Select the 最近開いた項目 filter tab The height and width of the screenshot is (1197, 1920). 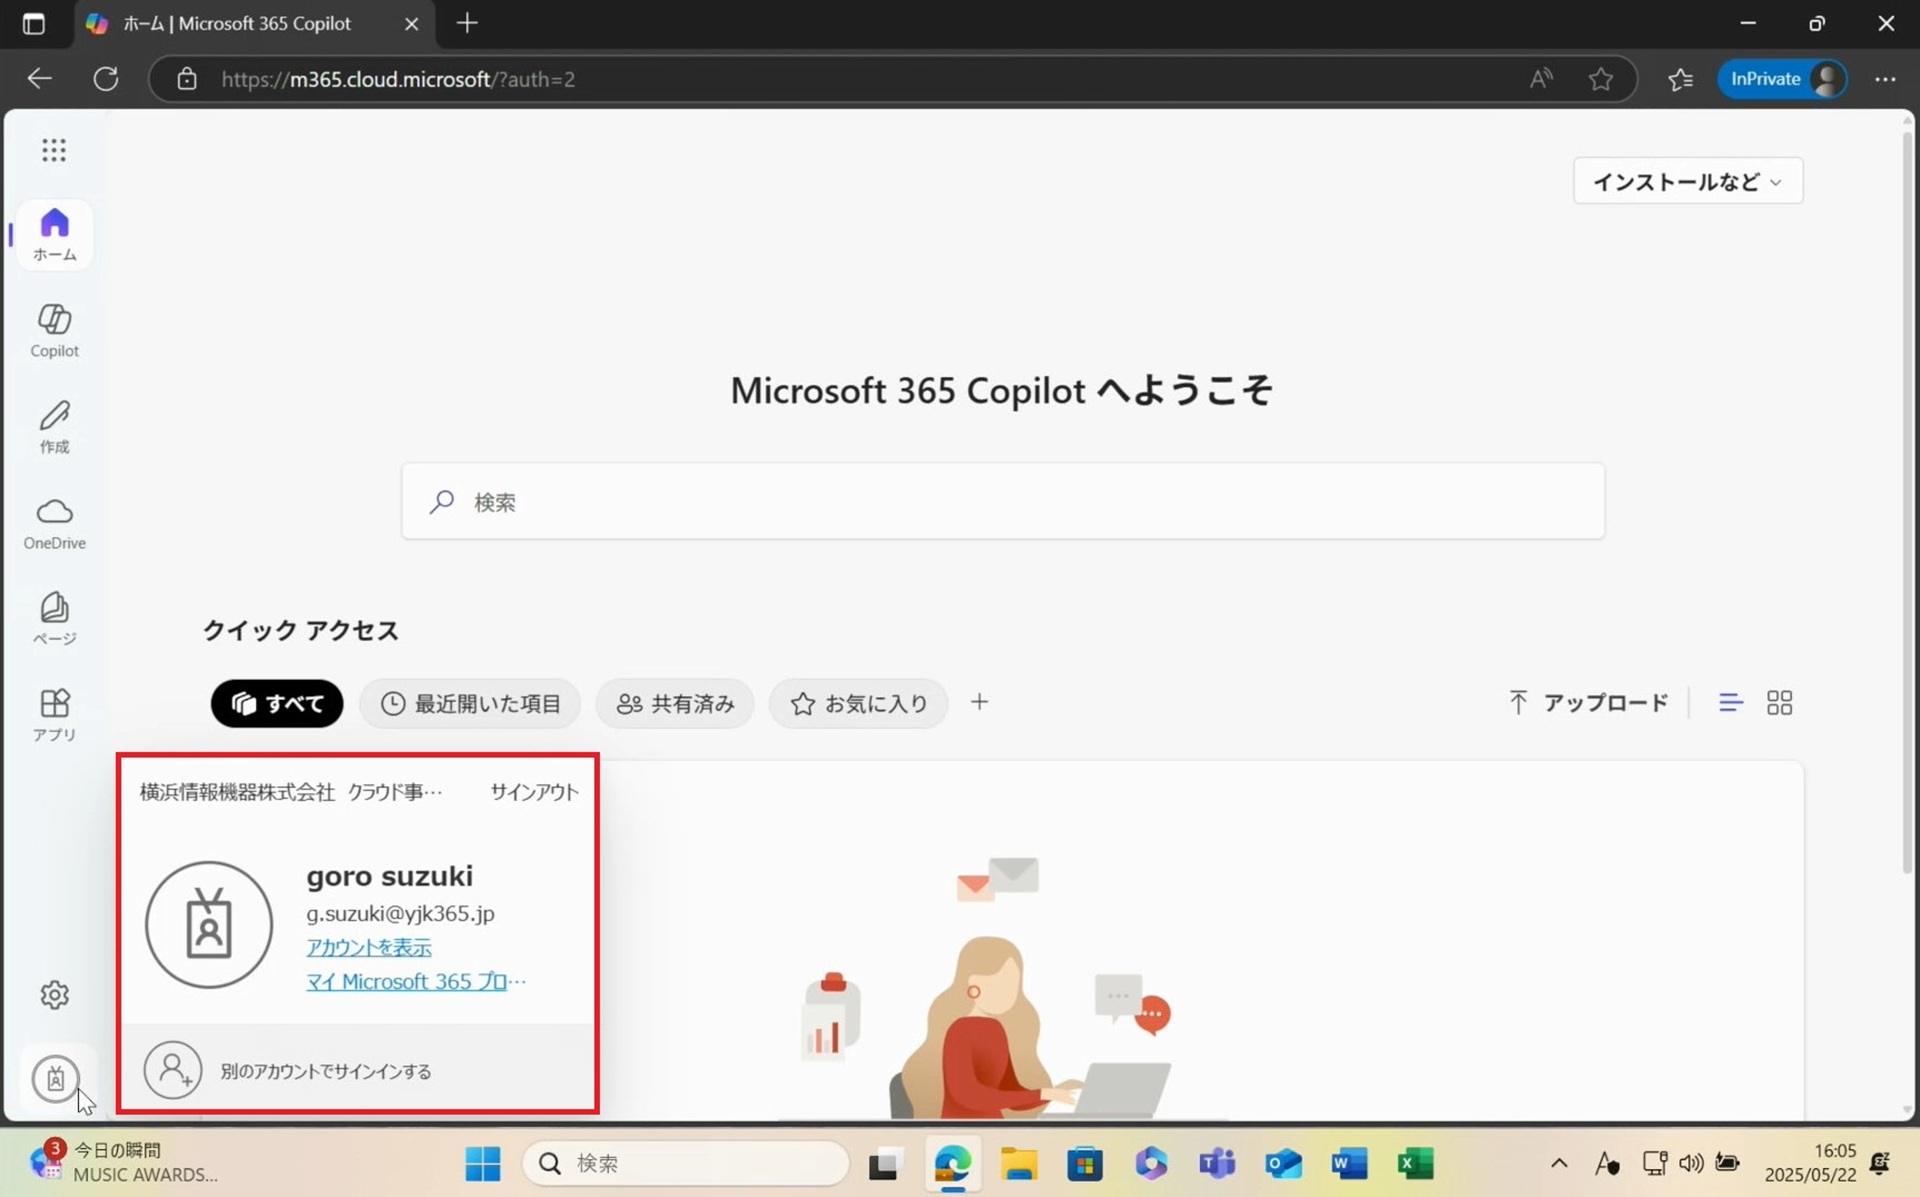[x=471, y=703]
